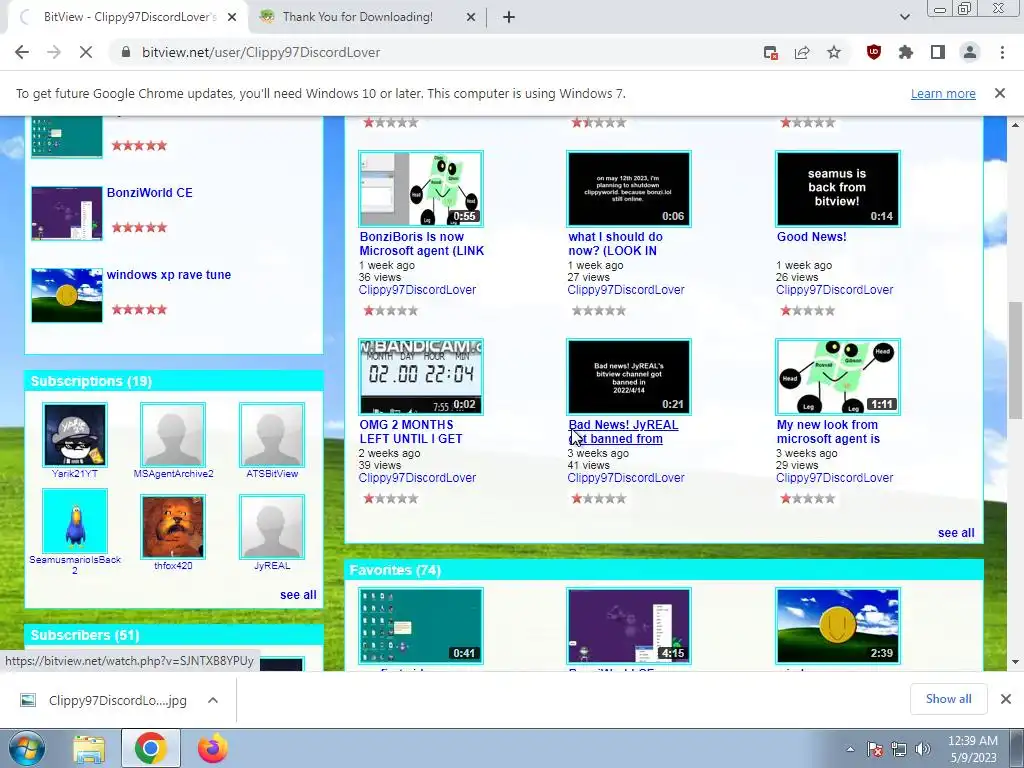Open OMG 2 MONTHS LEFT title link
This screenshot has width=1024, height=768.
pyautogui.click(x=411, y=432)
